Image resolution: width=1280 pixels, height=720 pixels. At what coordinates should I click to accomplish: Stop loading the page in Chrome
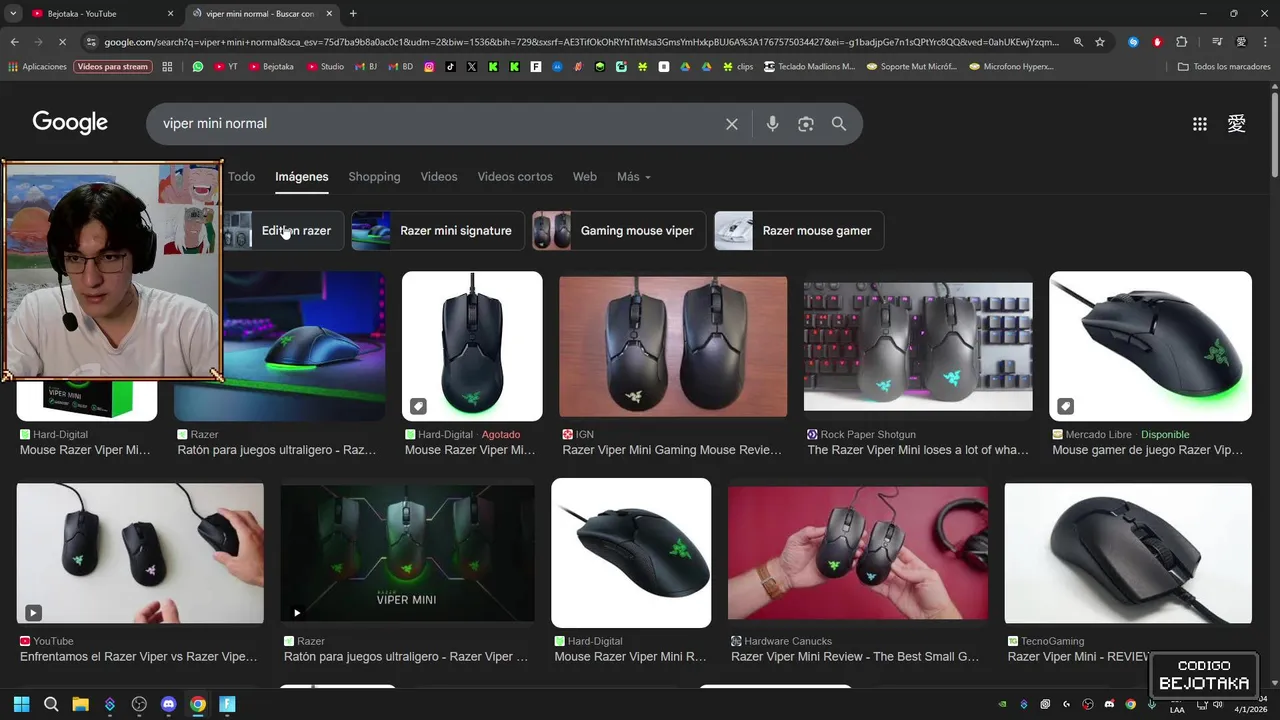coord(62,42)
